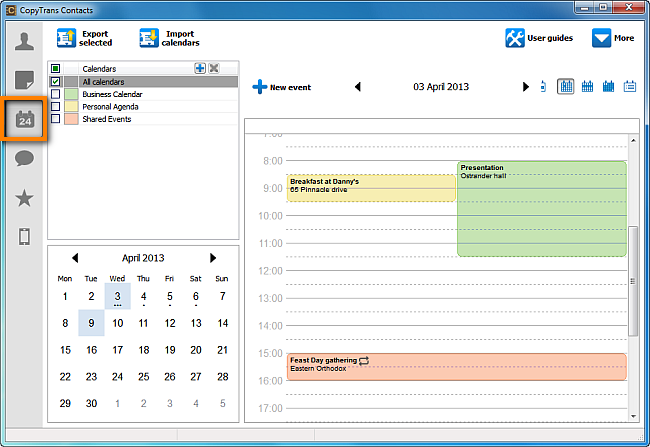Click Export selected button
This screenshot has width=650, height=447.
coord(85,38)
